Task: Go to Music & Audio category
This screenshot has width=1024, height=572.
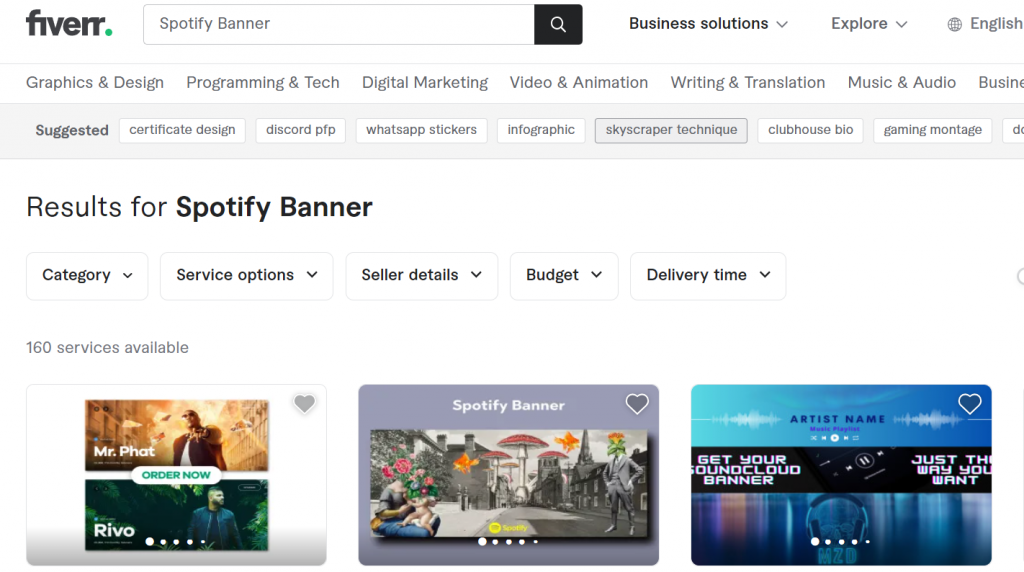Action: 901,82
